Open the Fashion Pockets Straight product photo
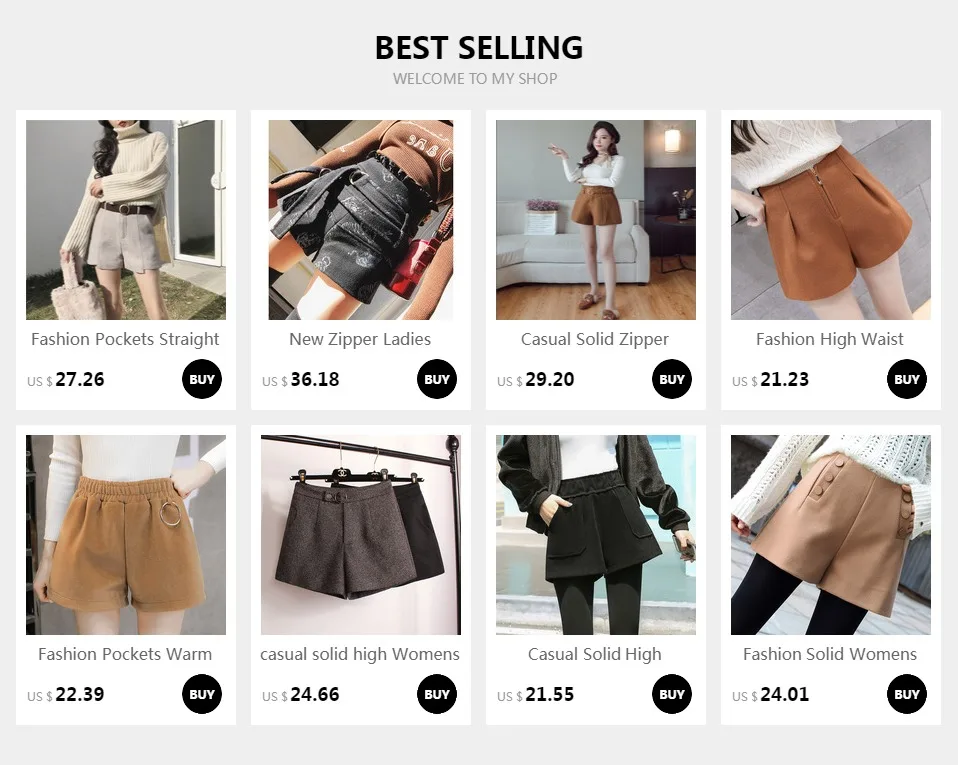Viewport: 958px width, 765px height. (126, 220)
